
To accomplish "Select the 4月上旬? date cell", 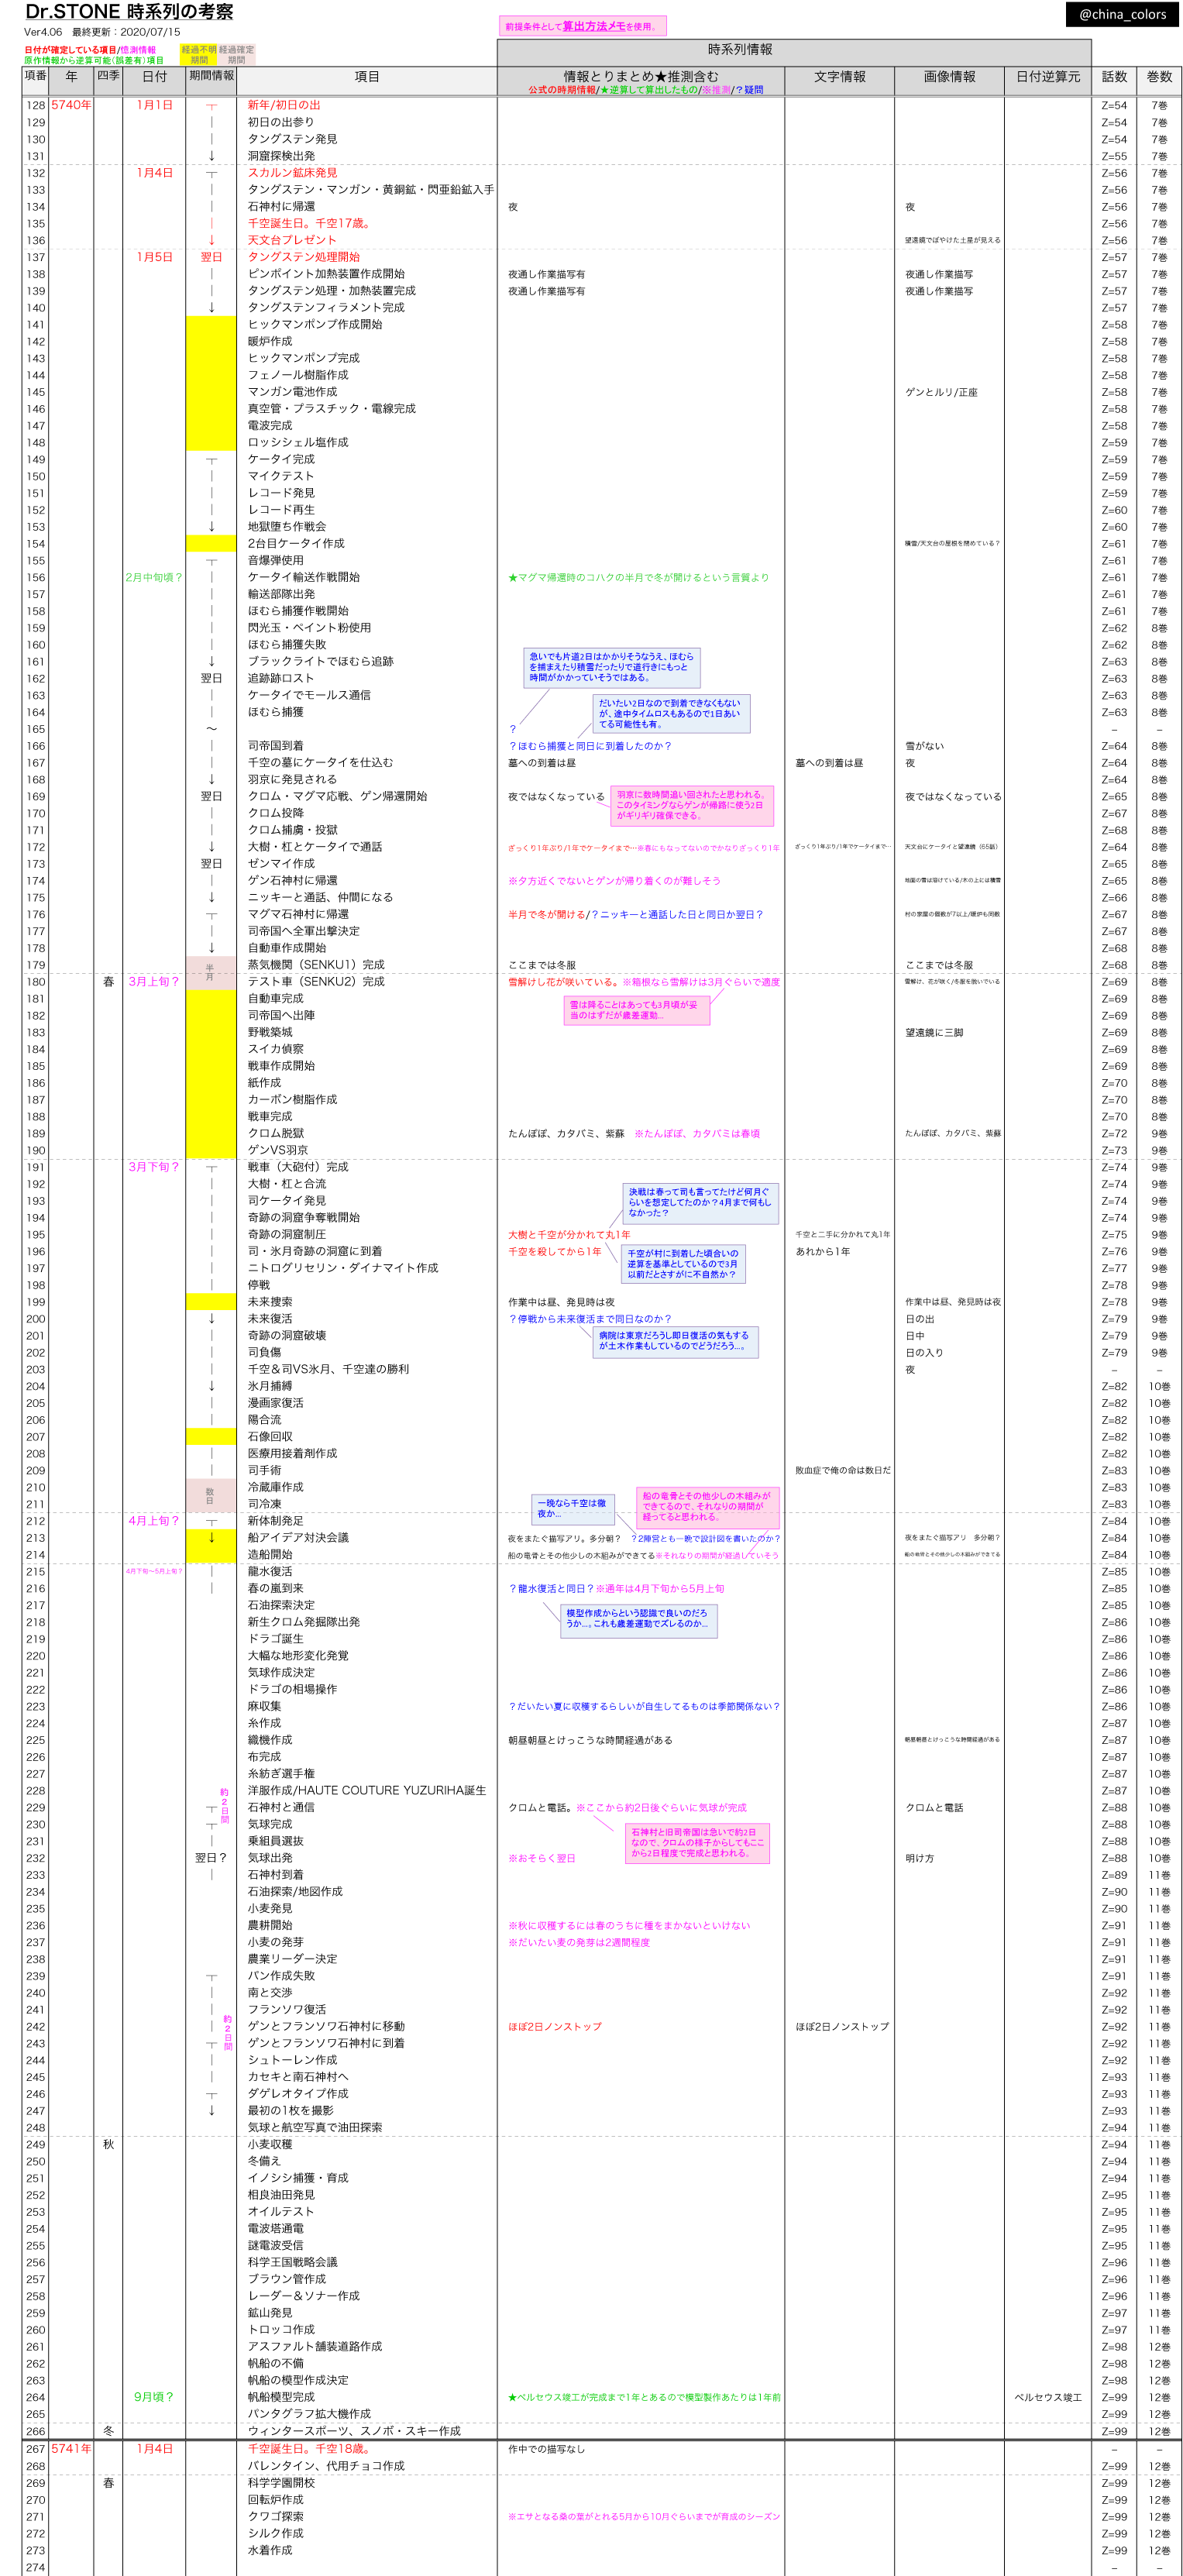I will click(154, 1521).
